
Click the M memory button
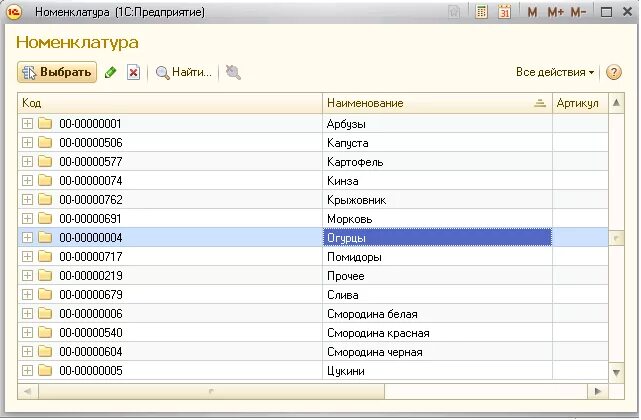[x=532, y=12]
